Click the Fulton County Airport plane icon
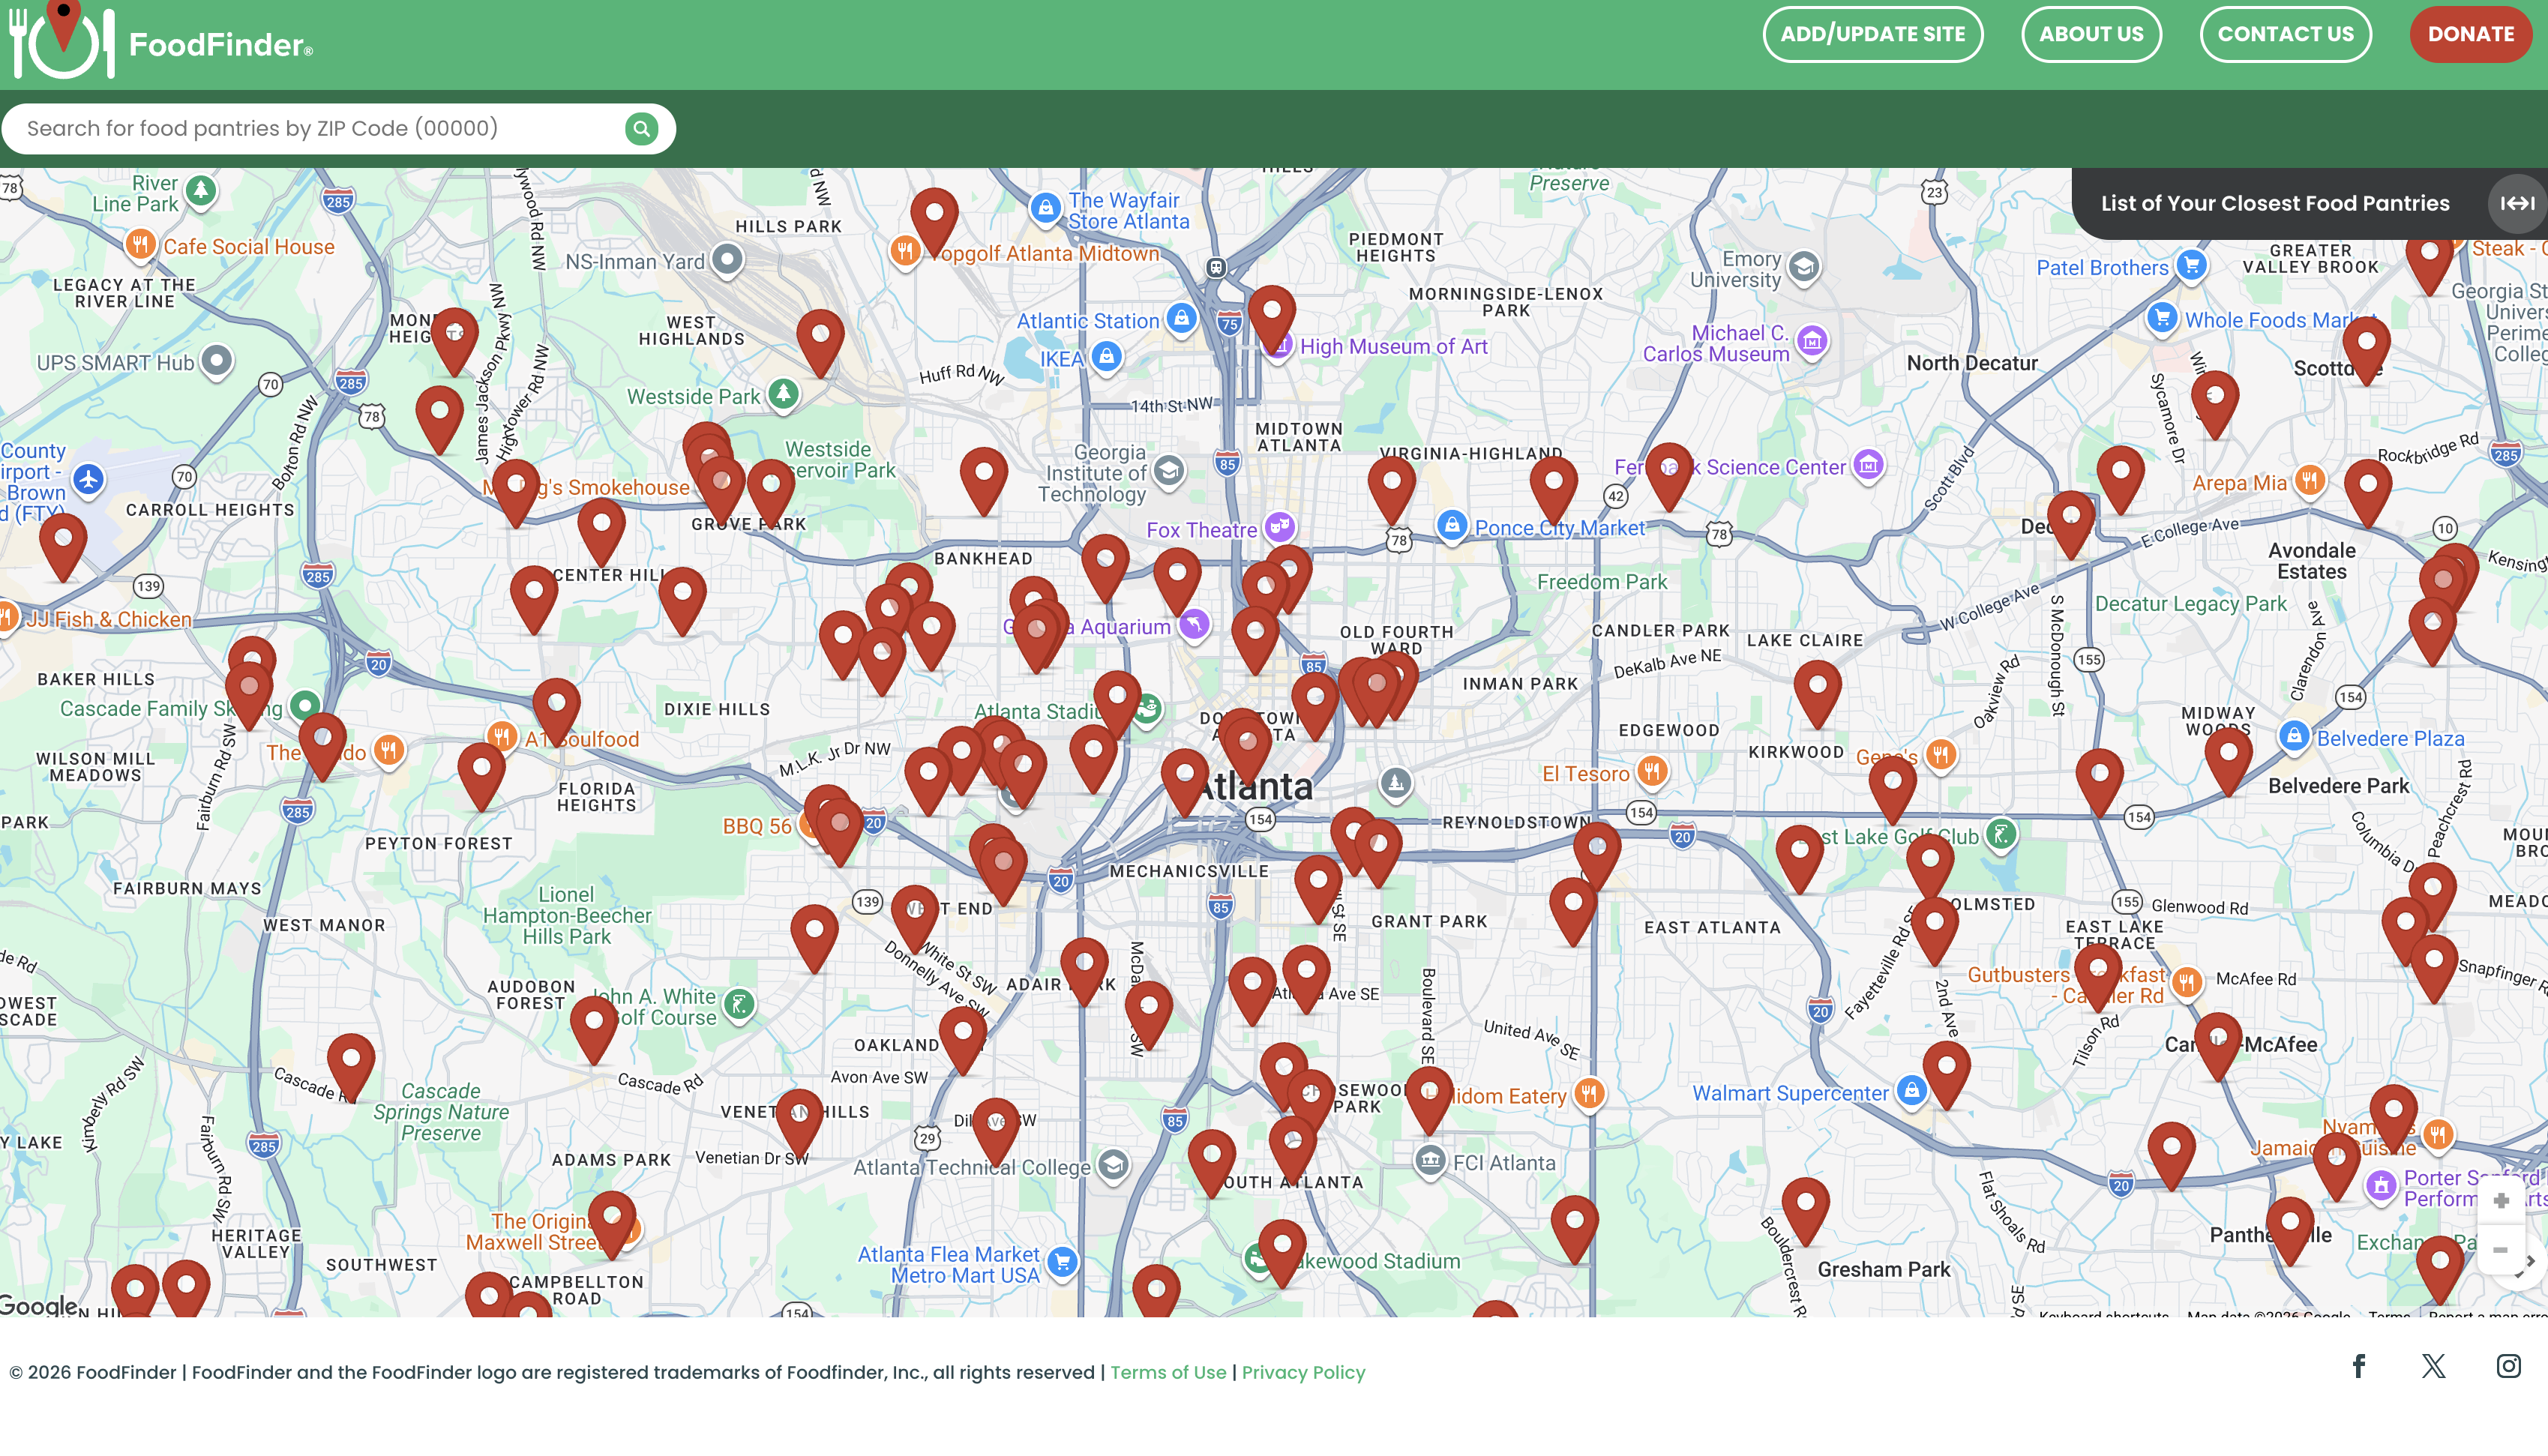This screenshot has height=1456, width=2548. pyautogui.click(x=89, y=479)
